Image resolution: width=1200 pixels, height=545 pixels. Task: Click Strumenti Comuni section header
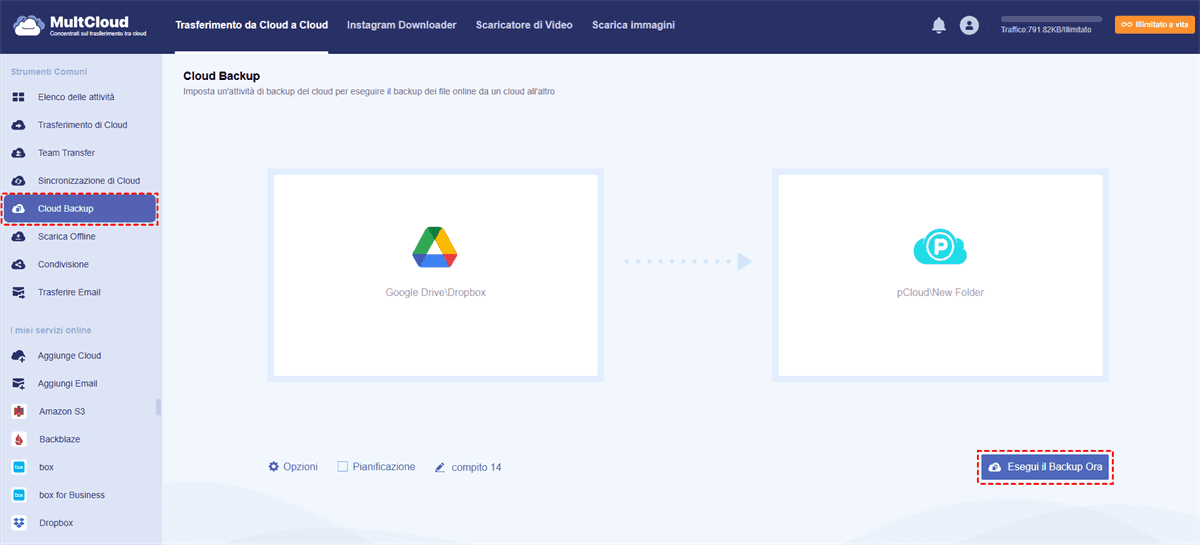pos(49,72)
